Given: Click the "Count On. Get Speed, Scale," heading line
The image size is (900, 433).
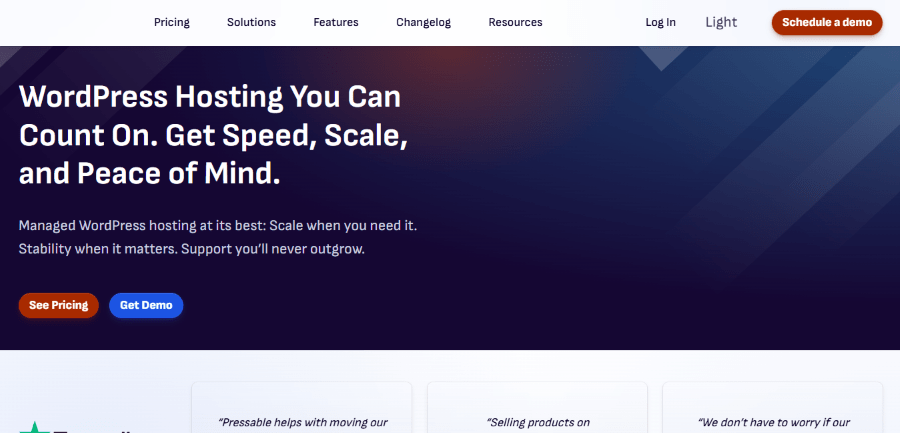Looking at the screenshot, I should click(x=213, y=135).
